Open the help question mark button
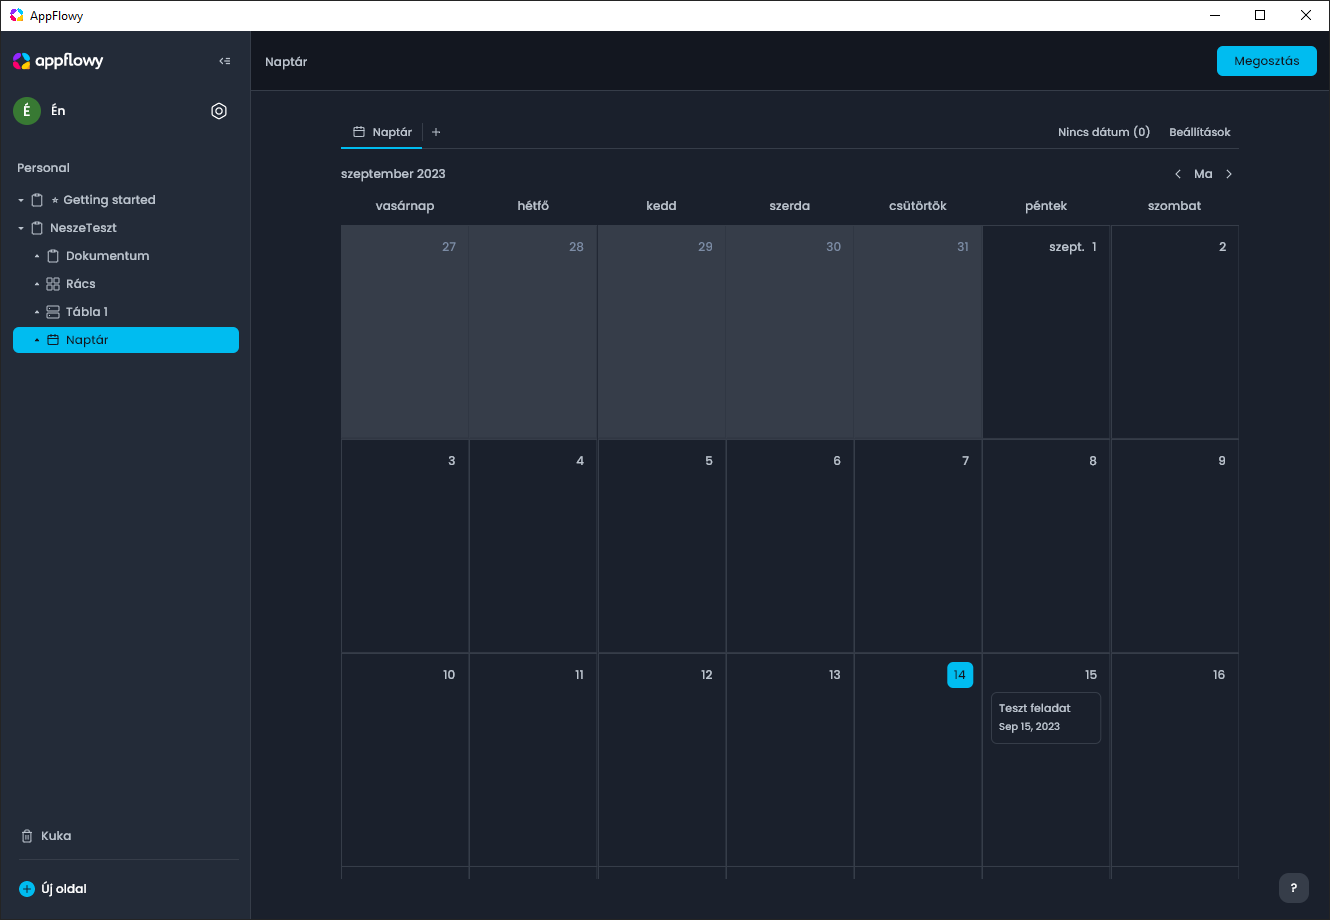Screen dimensions: 1330x920 tap(1294, 888)
